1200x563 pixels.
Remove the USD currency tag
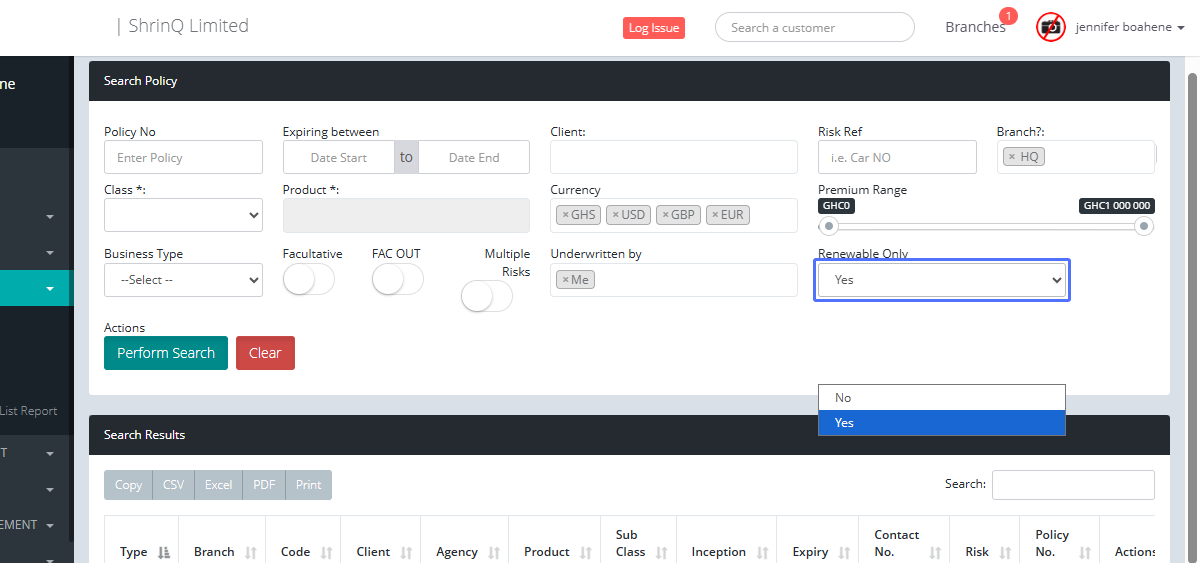[615, 215]
